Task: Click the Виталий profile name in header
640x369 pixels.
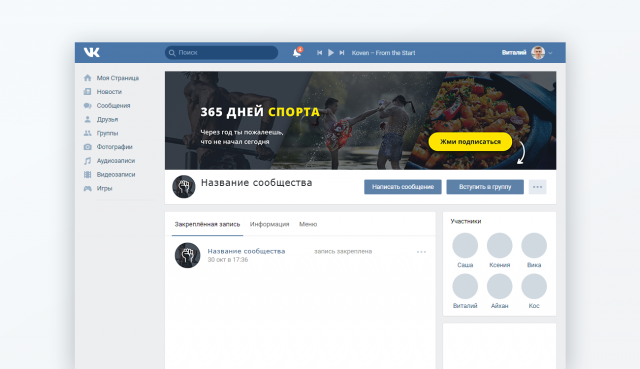Action: click(514, 52)
